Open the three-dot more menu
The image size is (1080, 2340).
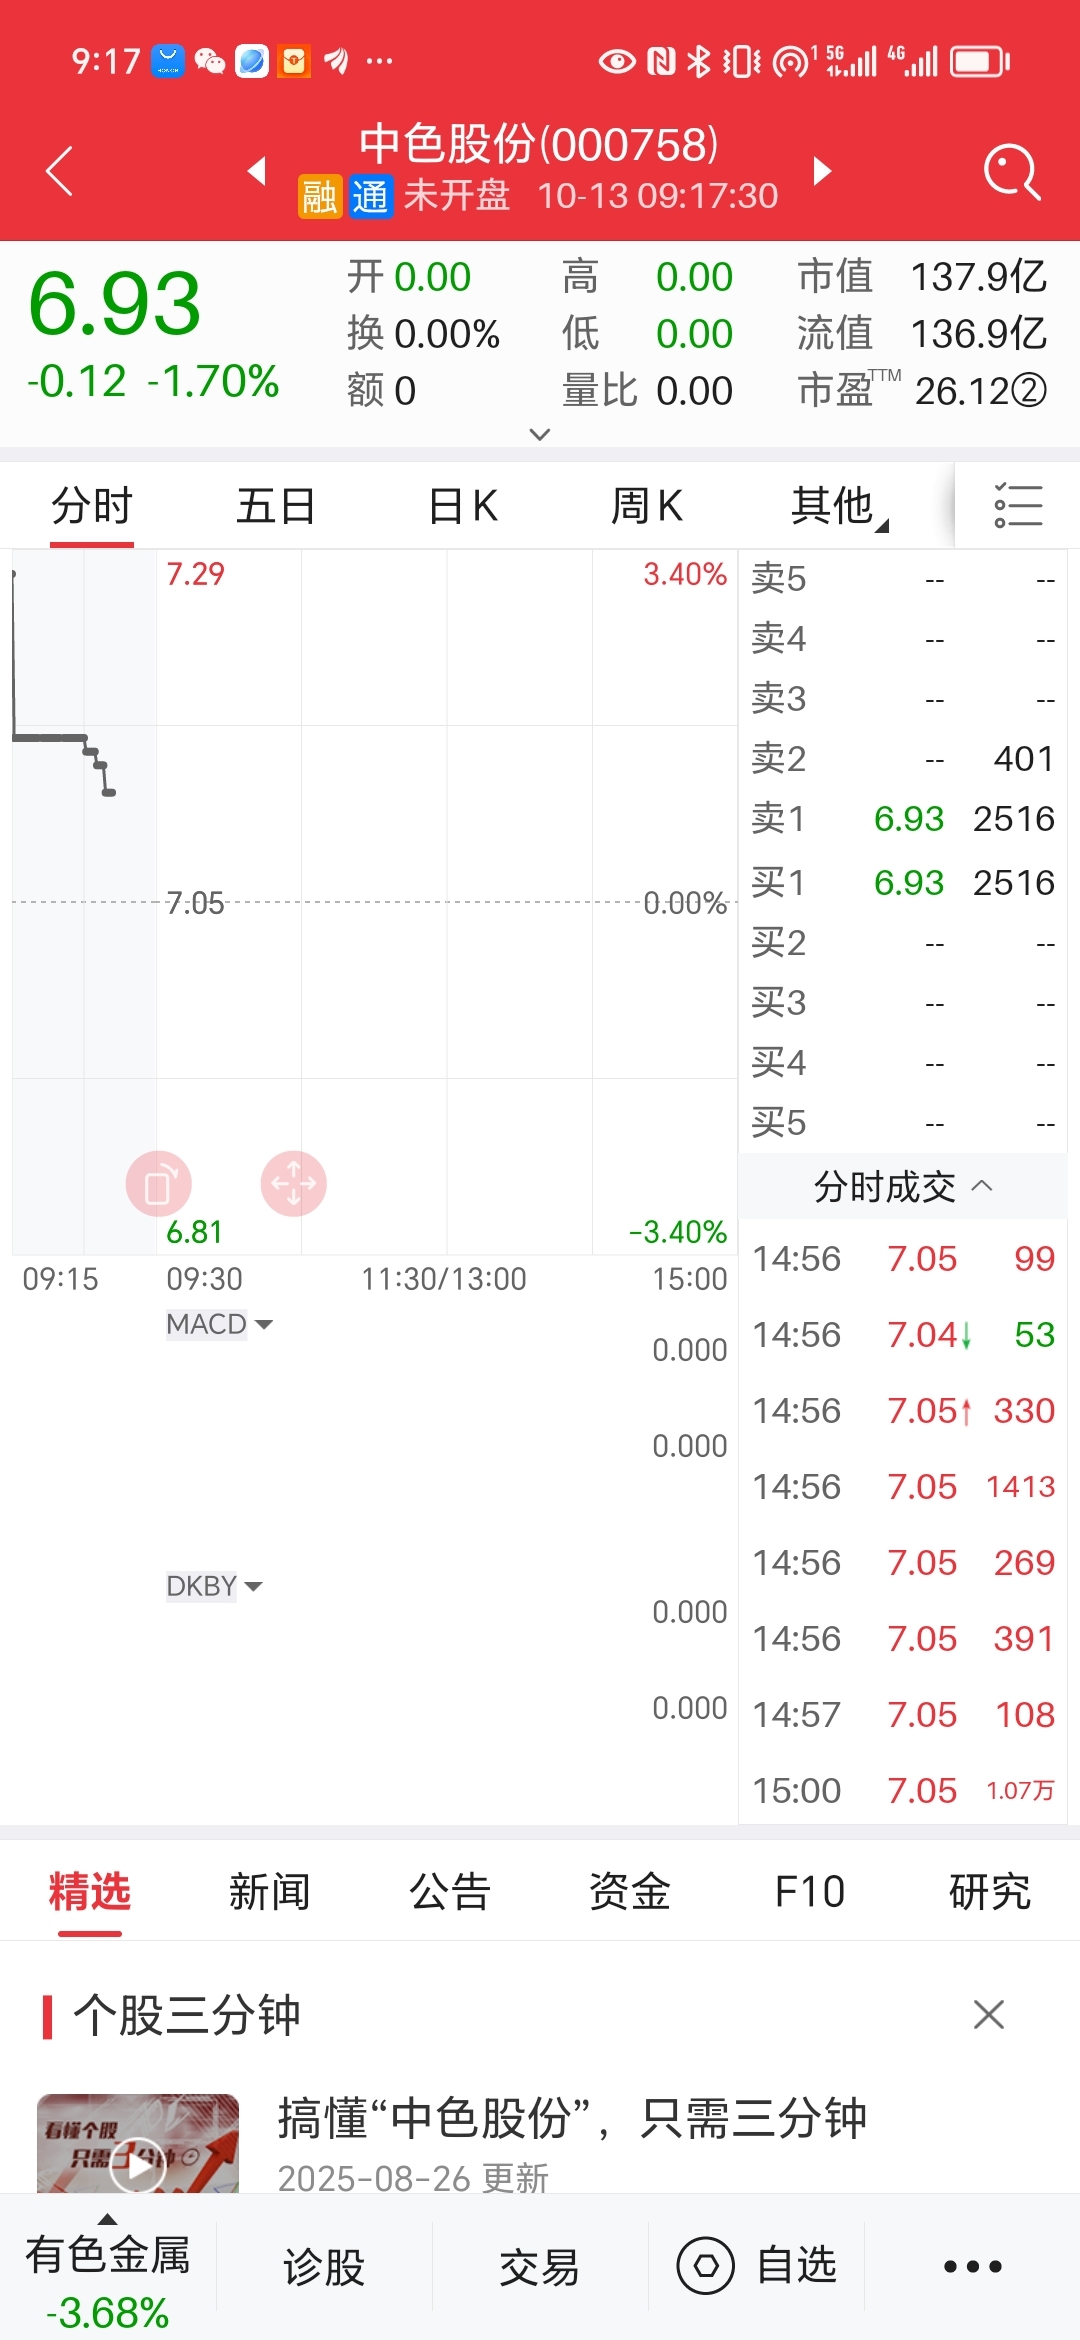(972, 2266)
